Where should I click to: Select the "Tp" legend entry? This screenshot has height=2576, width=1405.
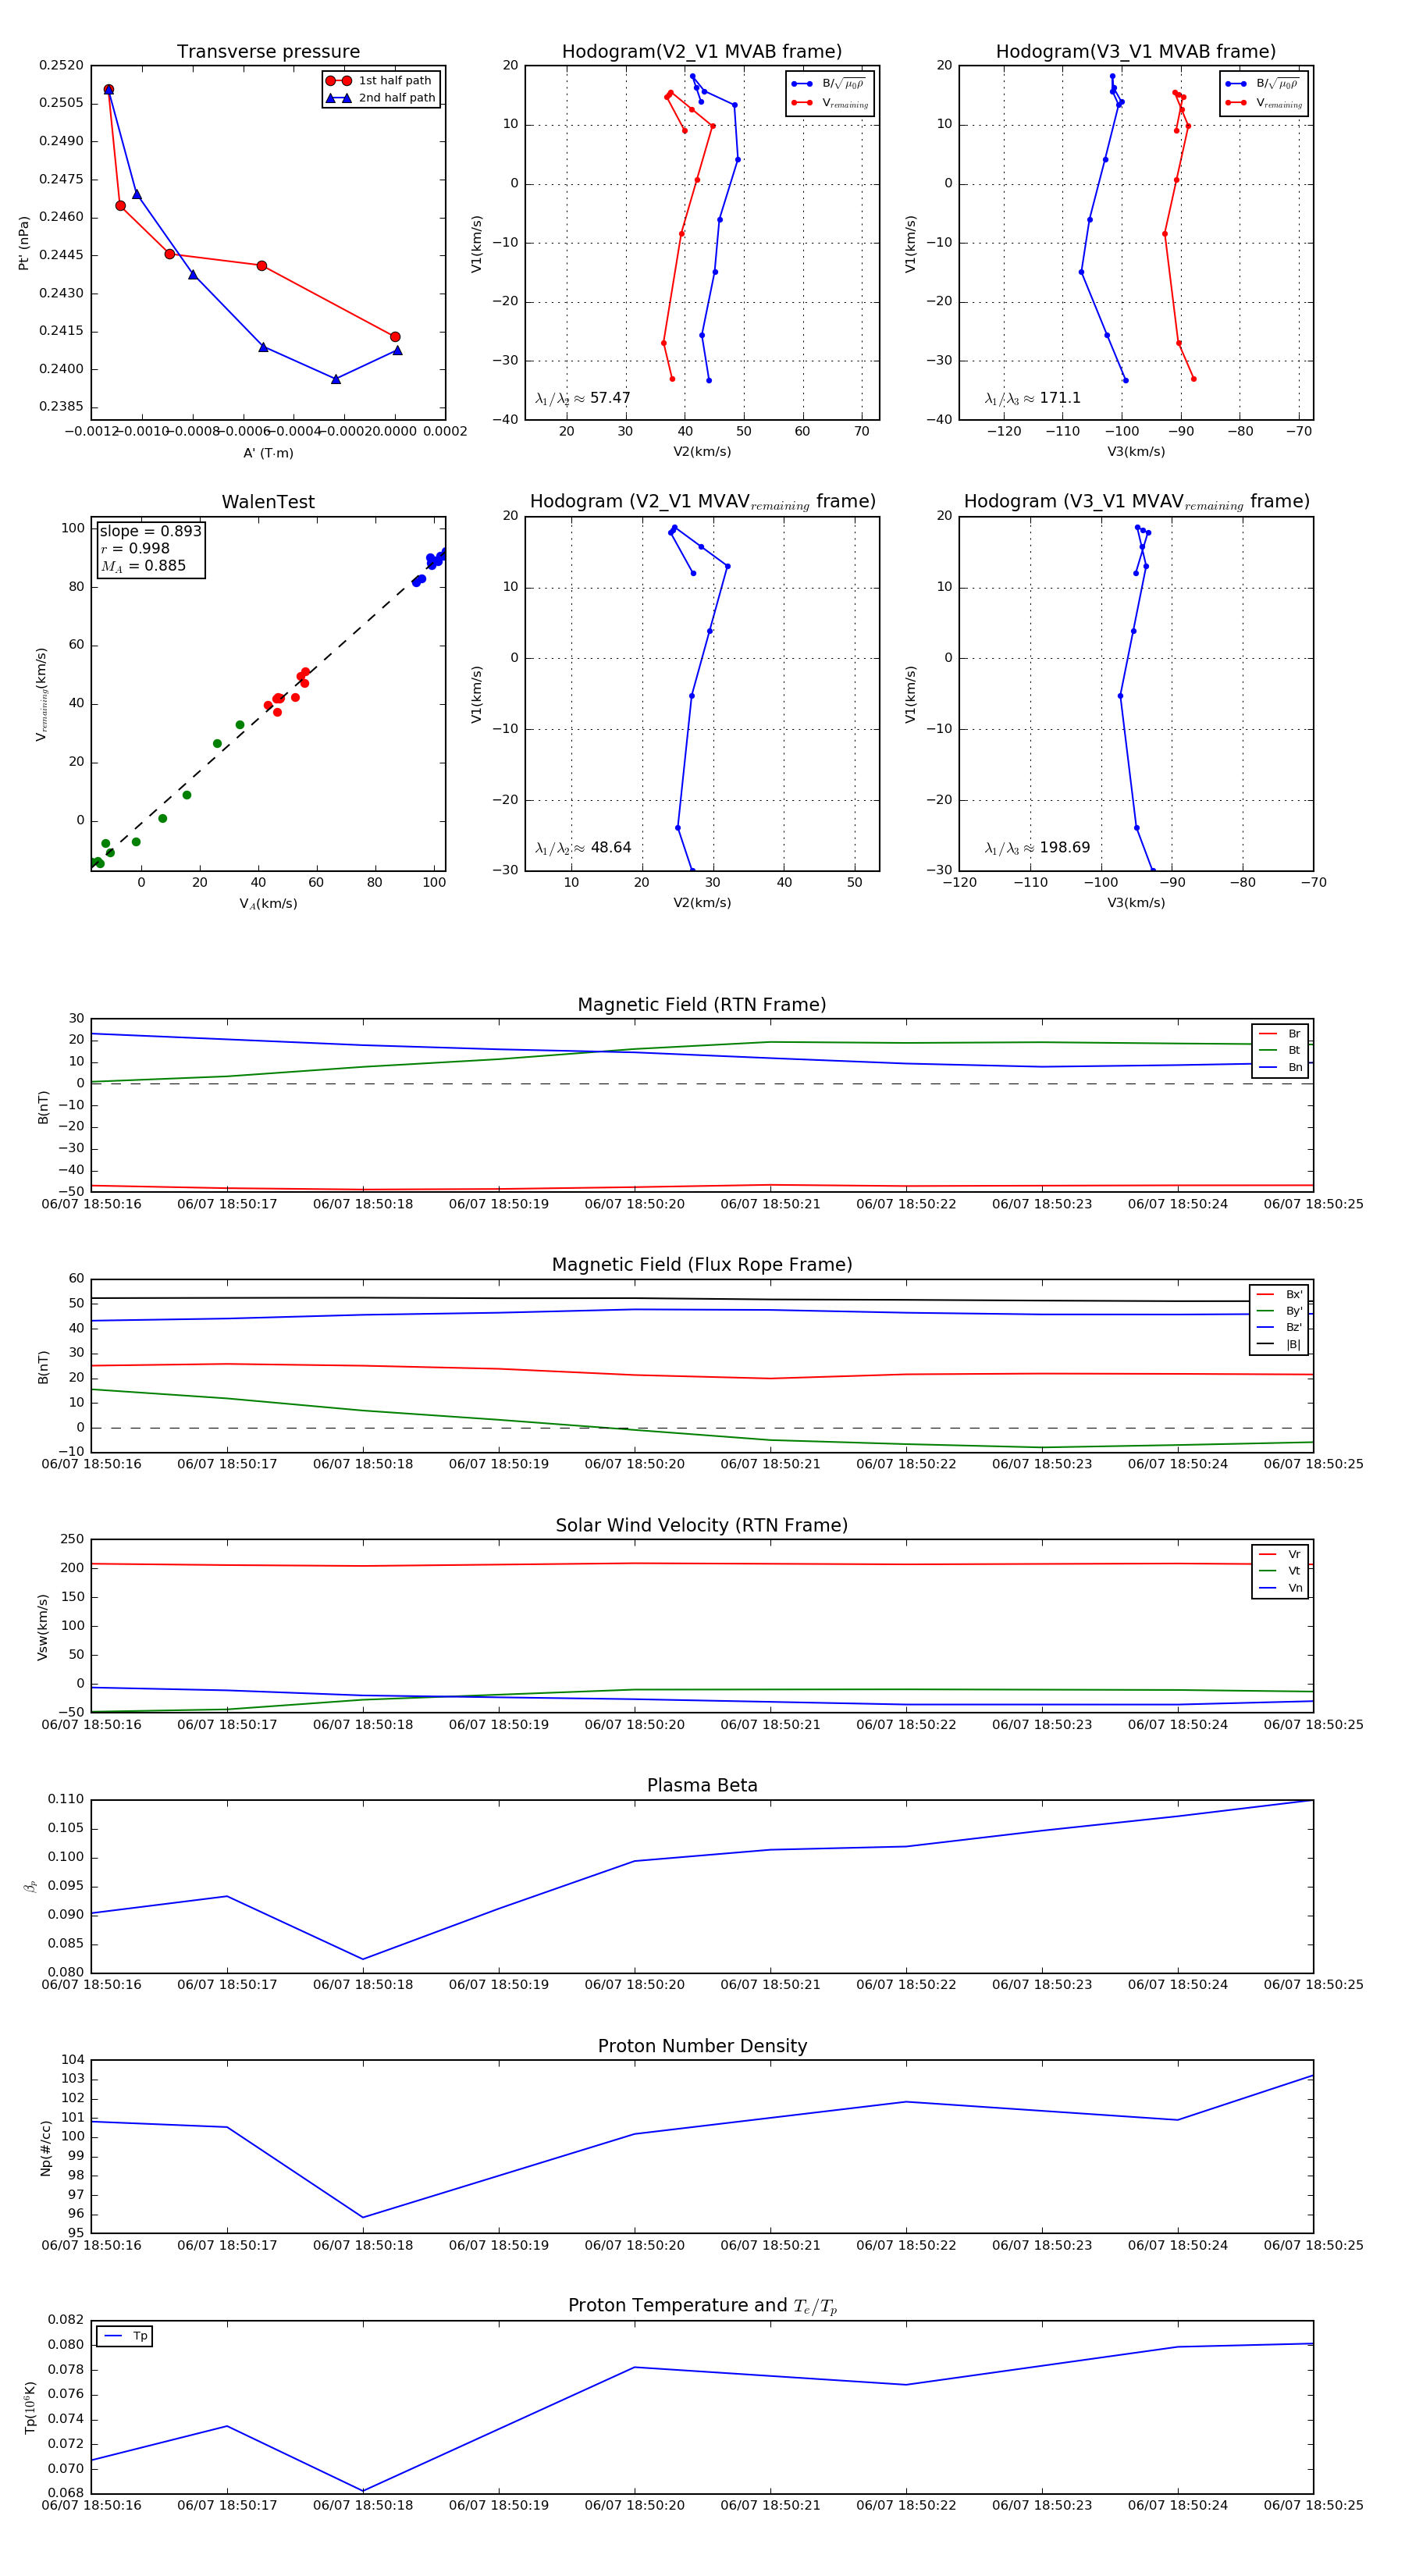125,2337
